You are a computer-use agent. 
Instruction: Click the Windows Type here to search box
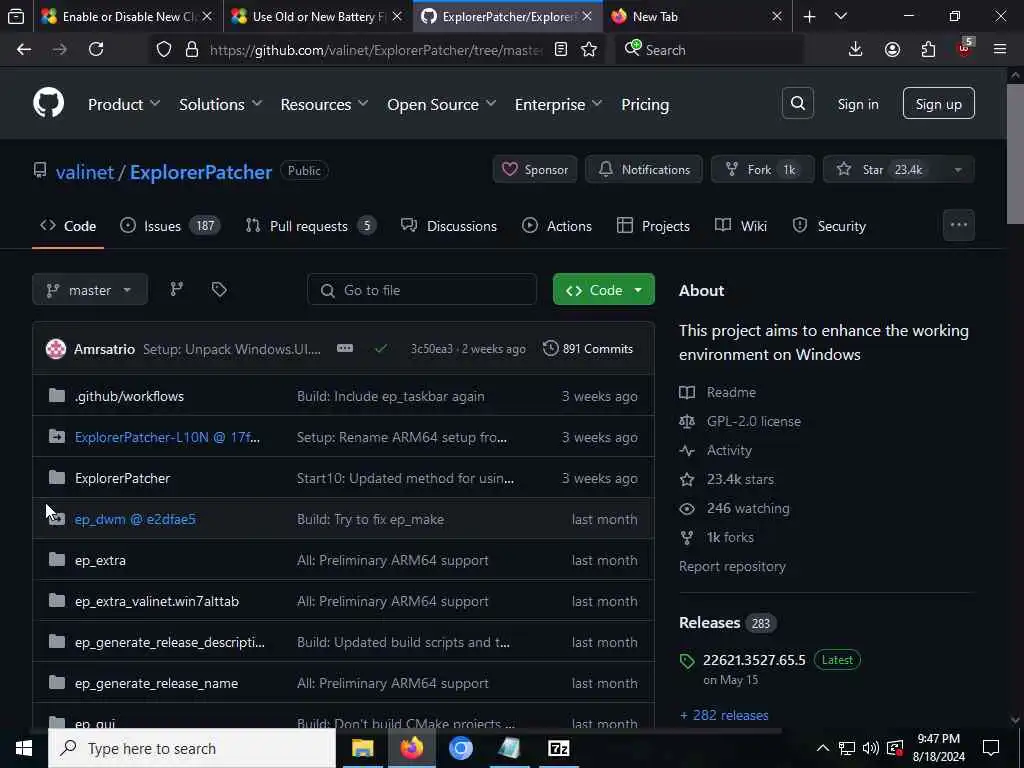(x=192, y=748)
